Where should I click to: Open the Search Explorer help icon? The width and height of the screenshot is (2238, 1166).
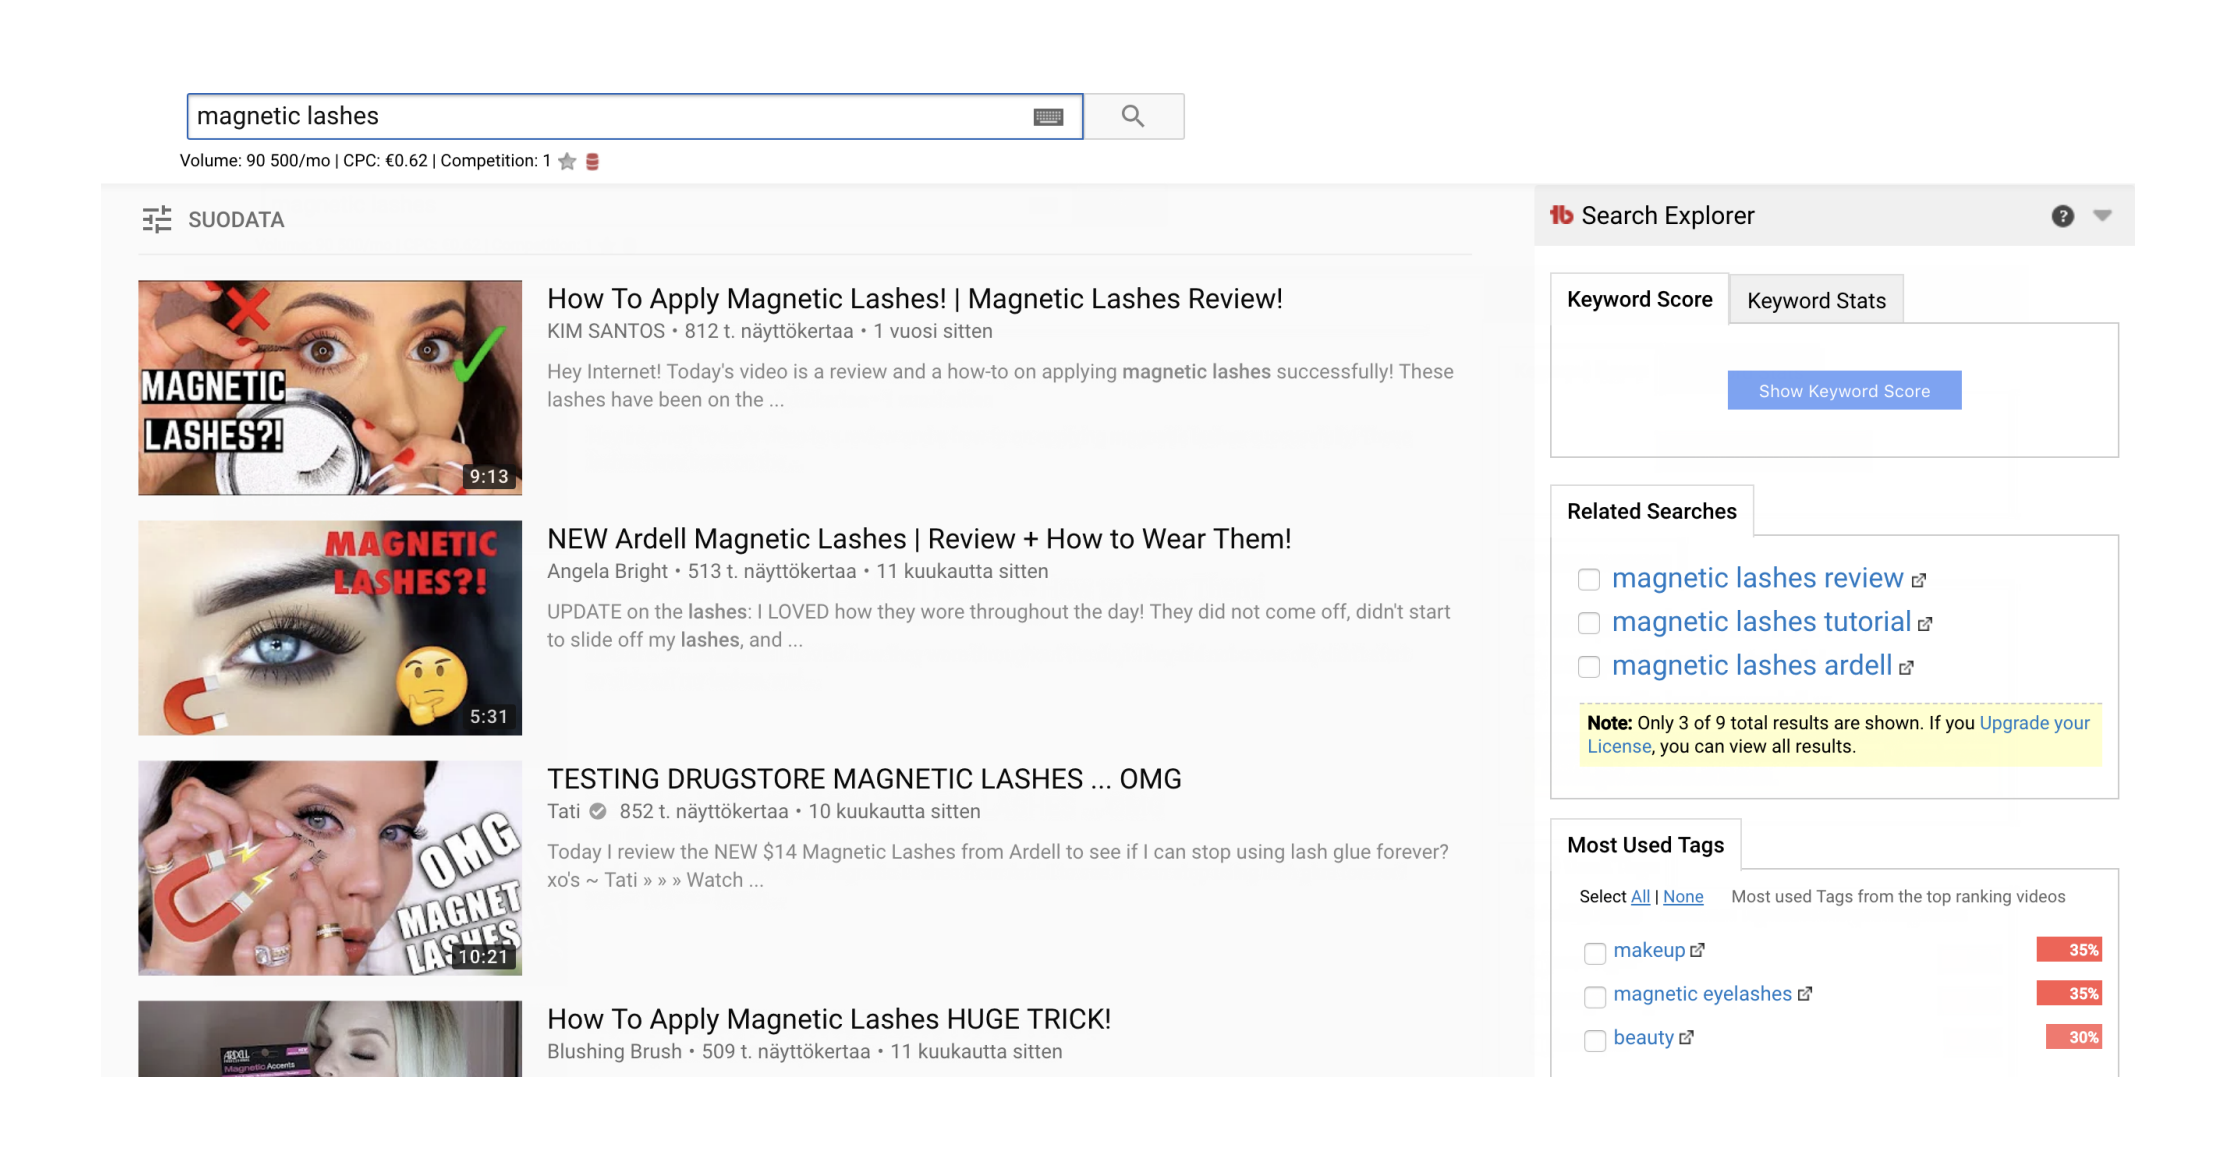[2062, 216]
